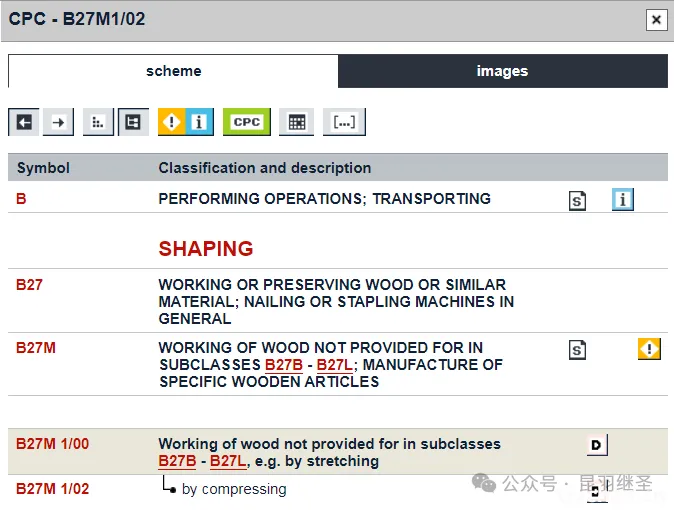This screenshot has width=674, height=510.
Task: Click the back arrow navigation icon
Action: tap(24, 122)
